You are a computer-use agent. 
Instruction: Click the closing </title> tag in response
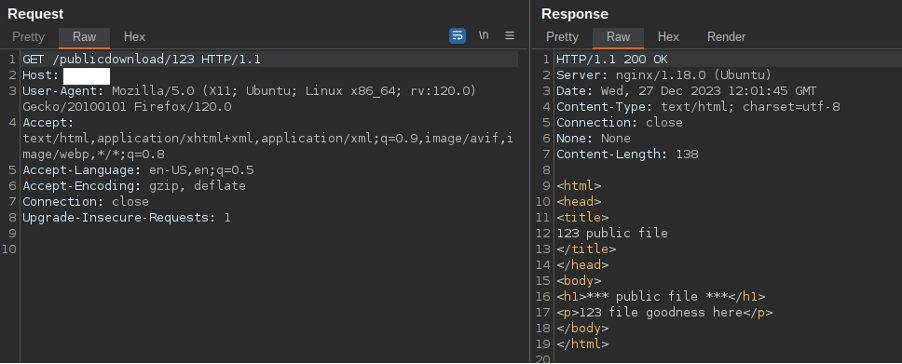tap(586, 249)
